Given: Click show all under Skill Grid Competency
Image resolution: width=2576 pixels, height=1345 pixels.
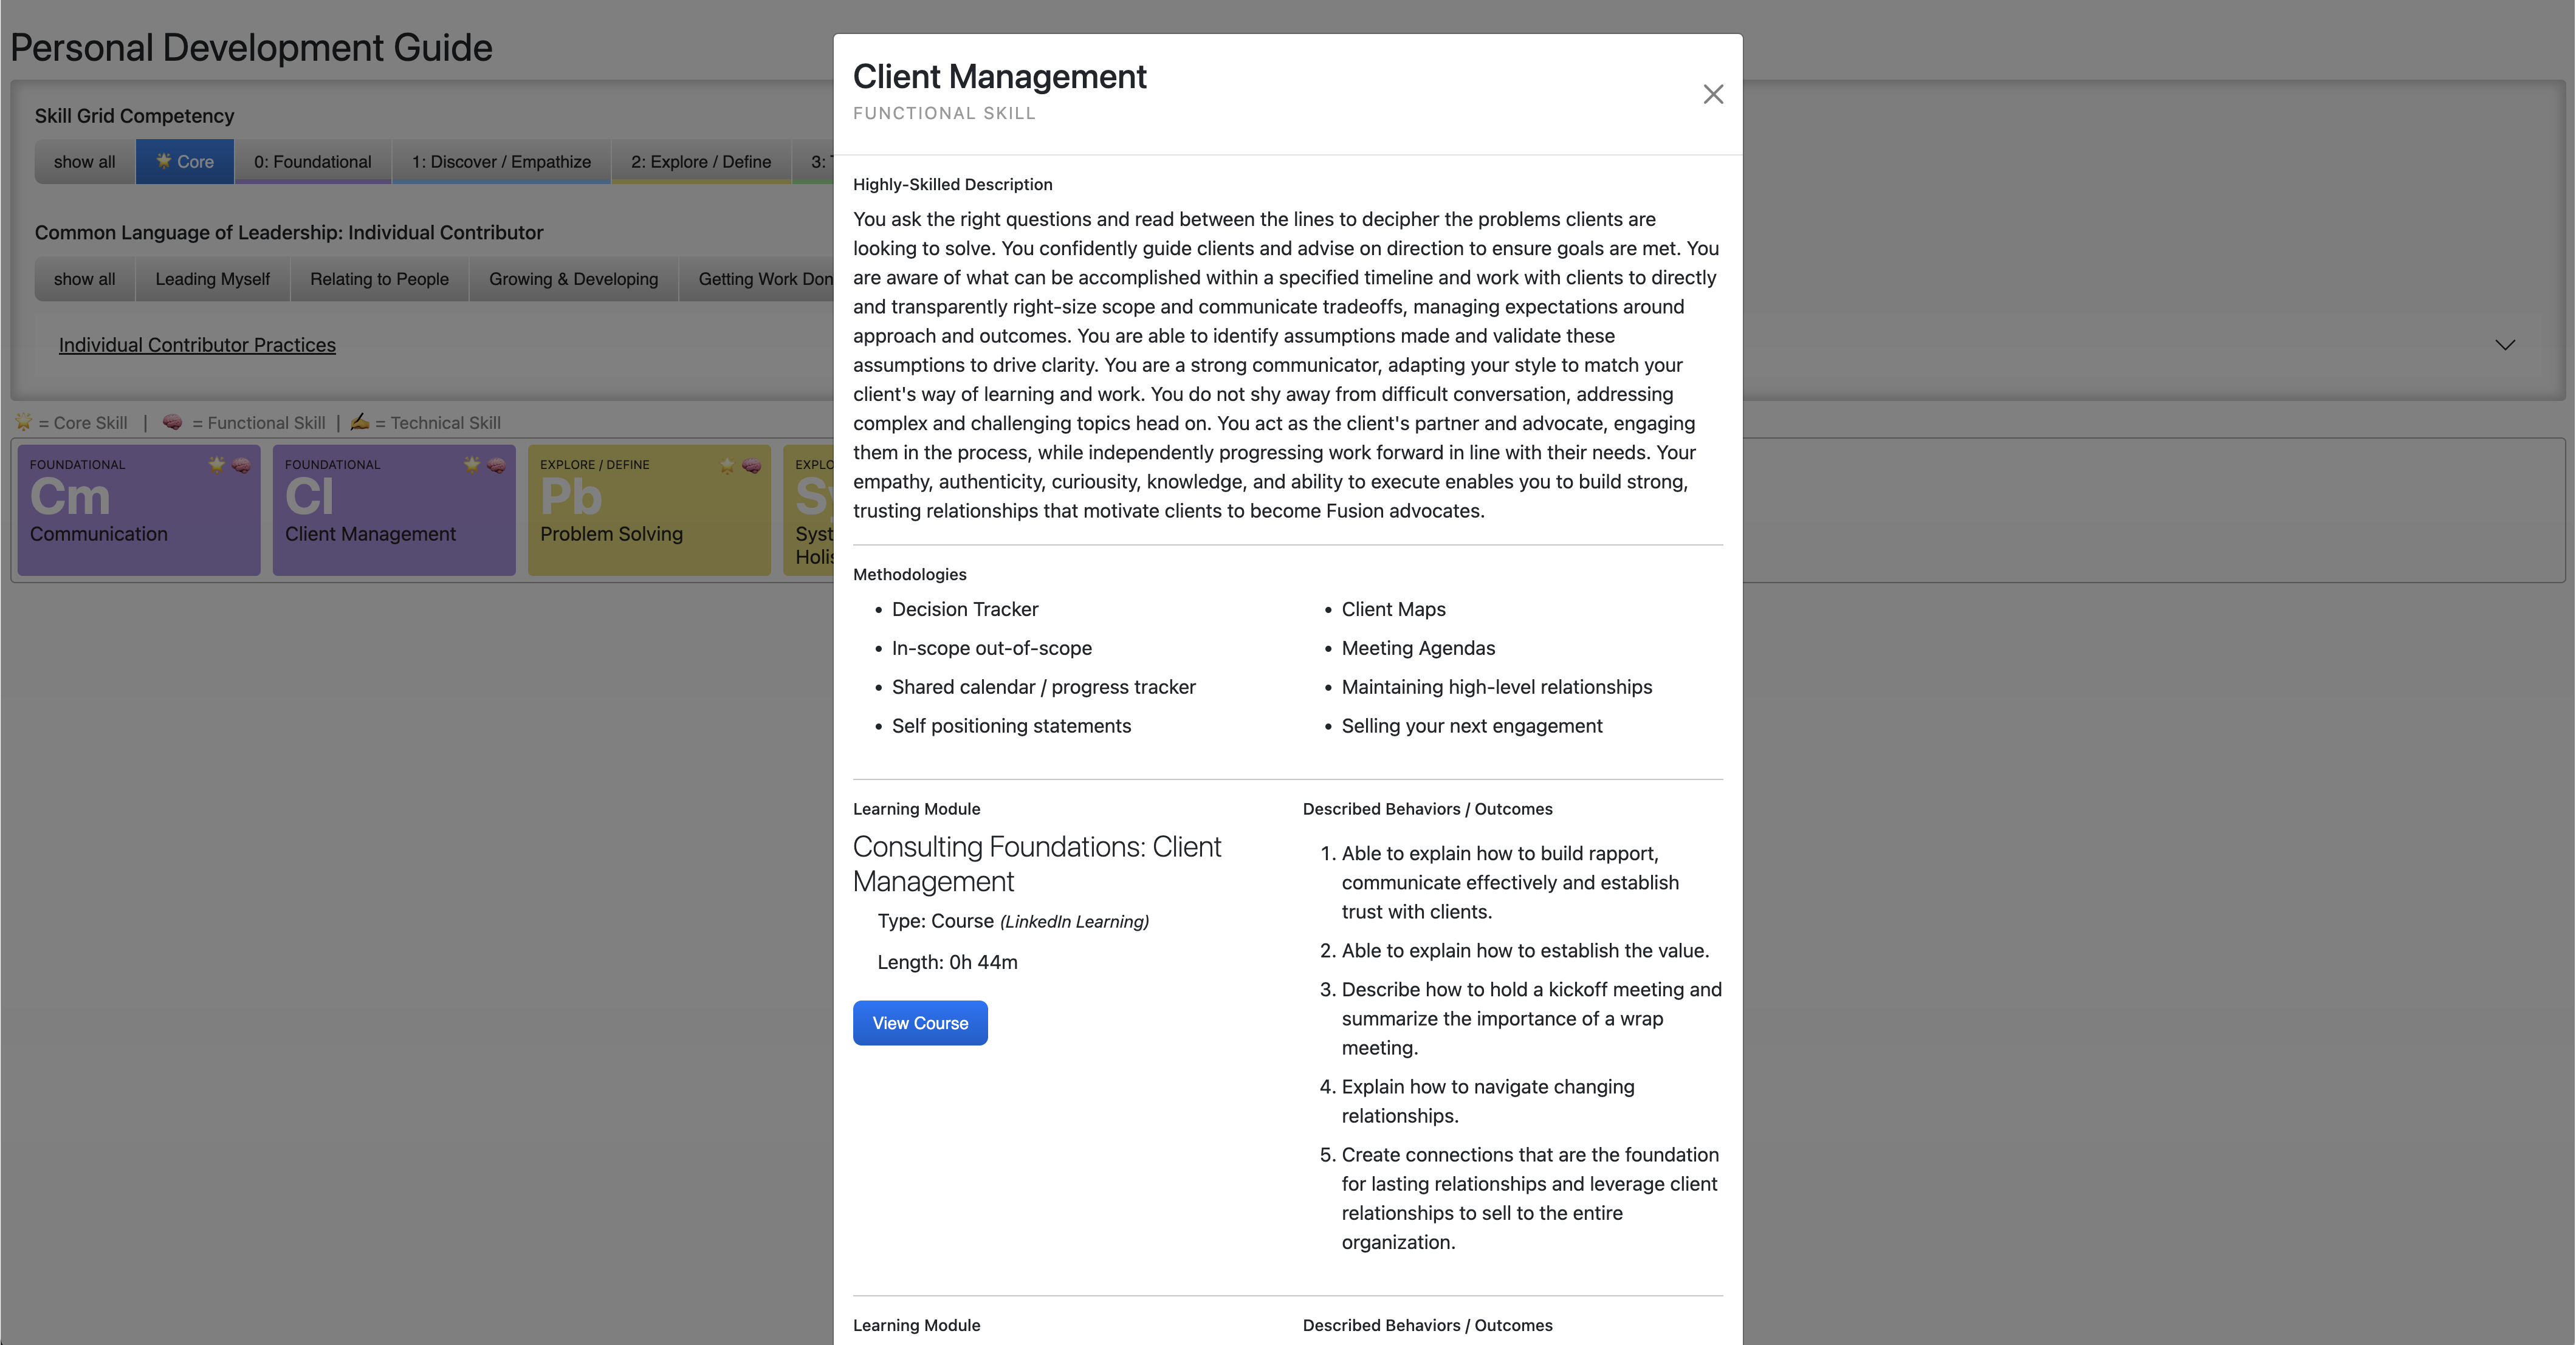Looking at the screenshot, I should (x=84, y=162).
